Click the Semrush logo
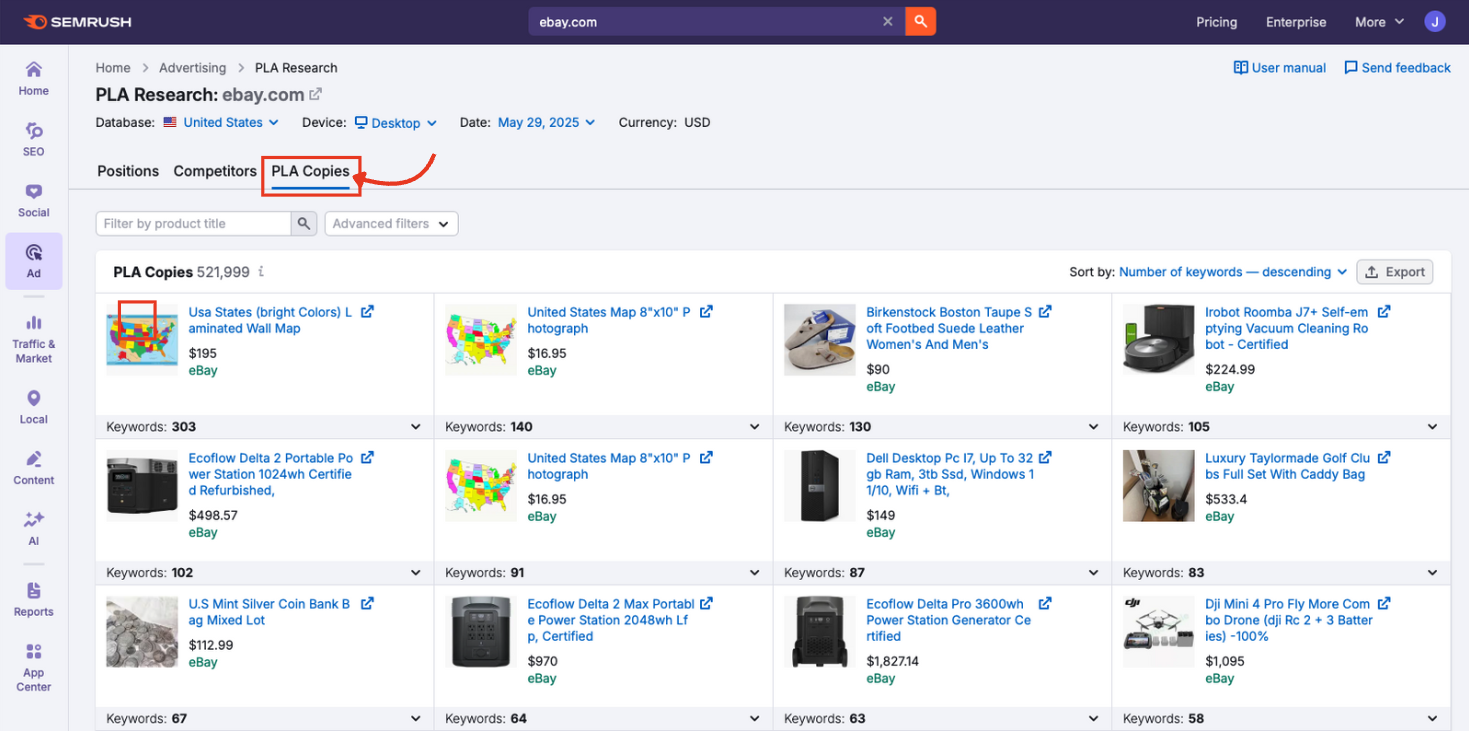This screenshot has height=731, width=1469. (x=77, y=21)
